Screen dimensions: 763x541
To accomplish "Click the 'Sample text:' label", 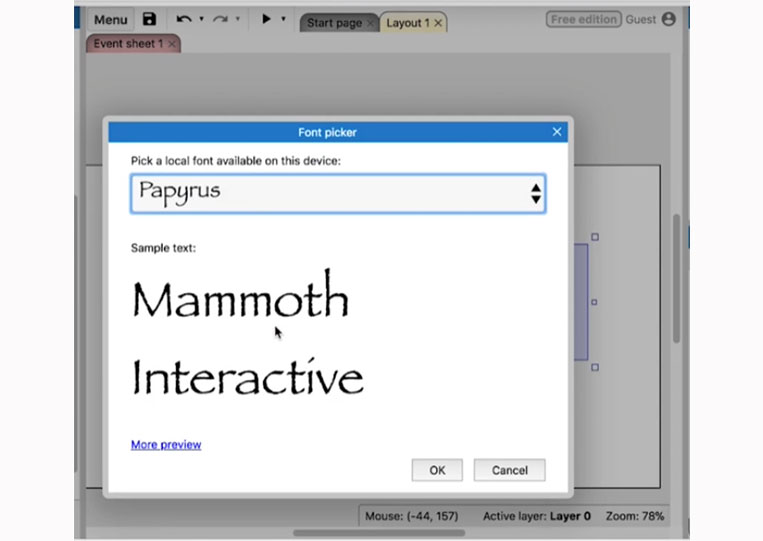I will pyautogui.click(x=164, y=248).
